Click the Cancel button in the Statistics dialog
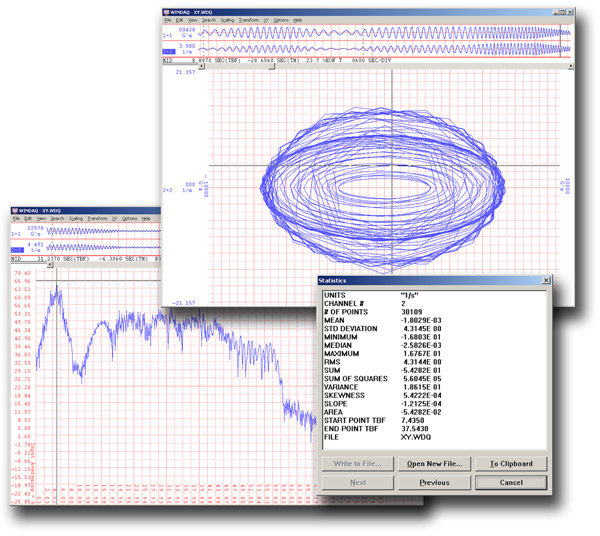 tap(511, 482)
